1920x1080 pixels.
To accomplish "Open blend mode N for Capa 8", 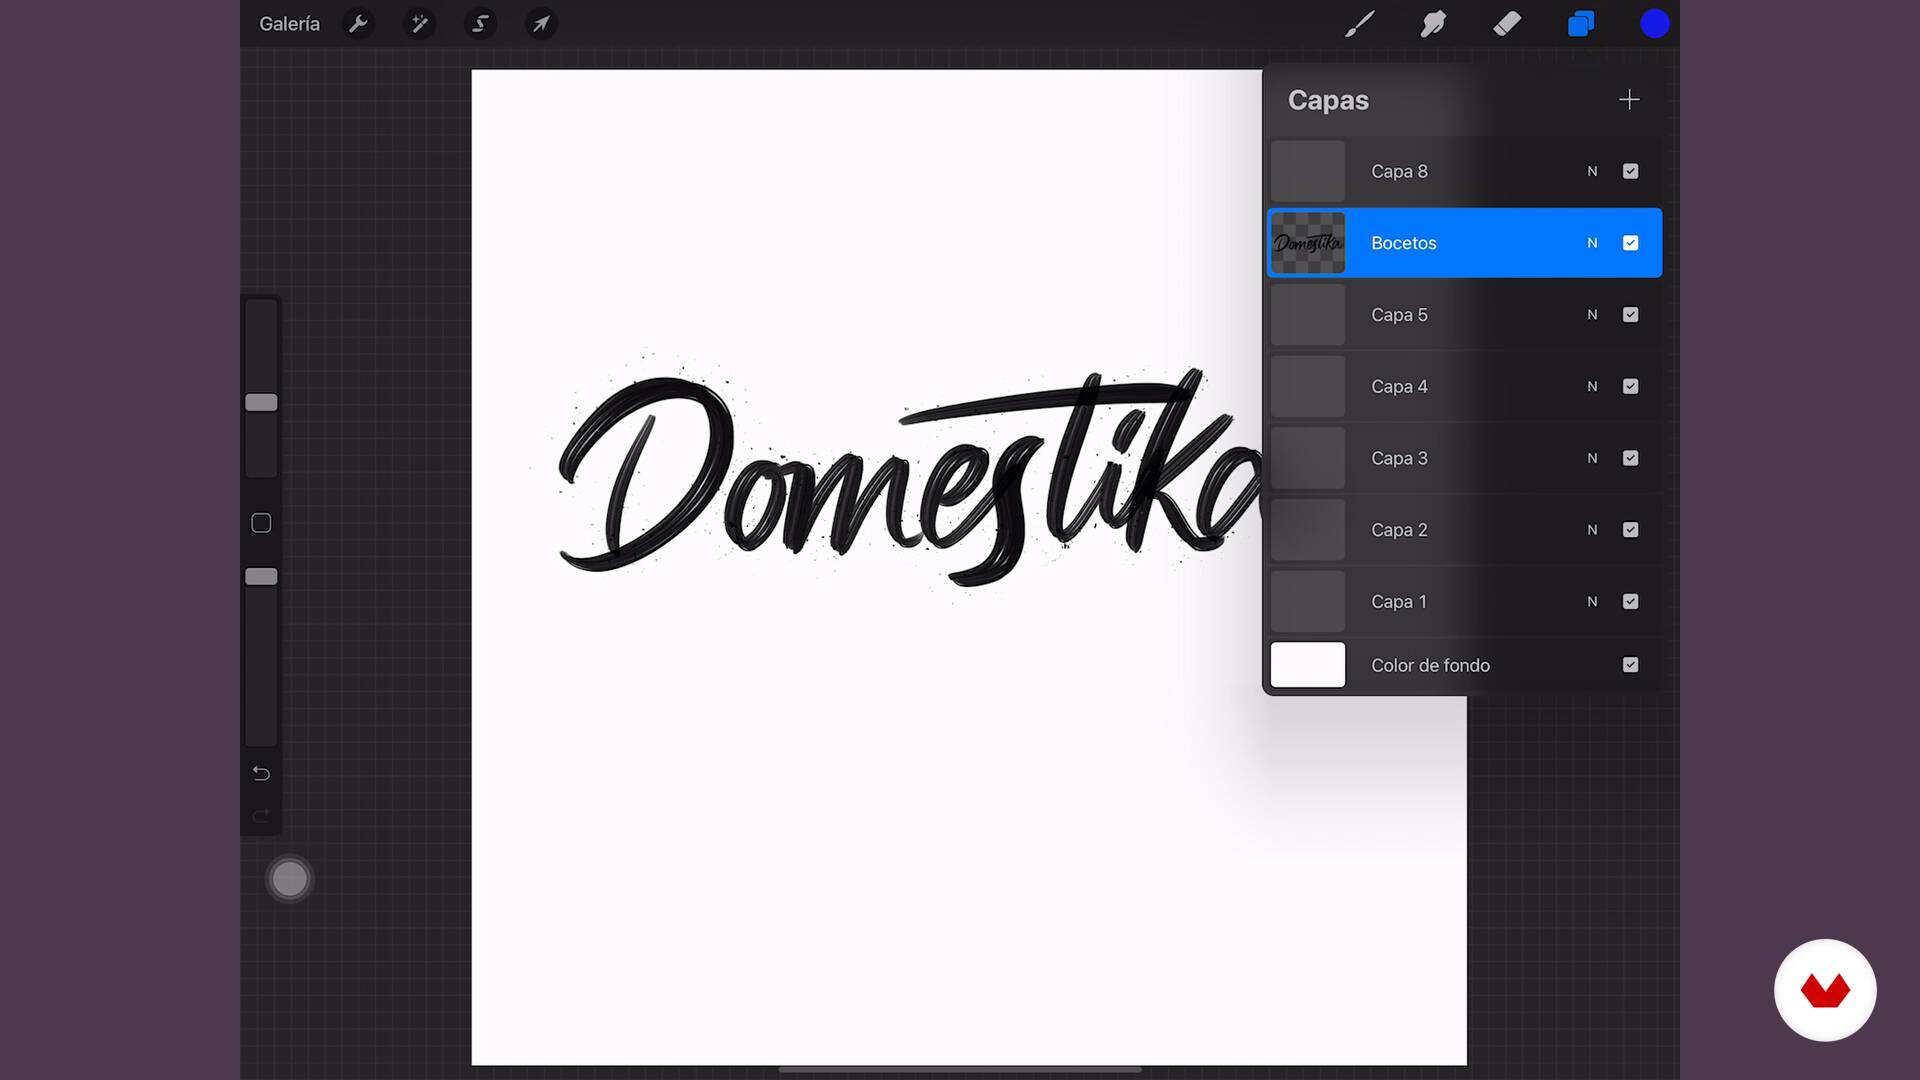I will point(1592,171).
